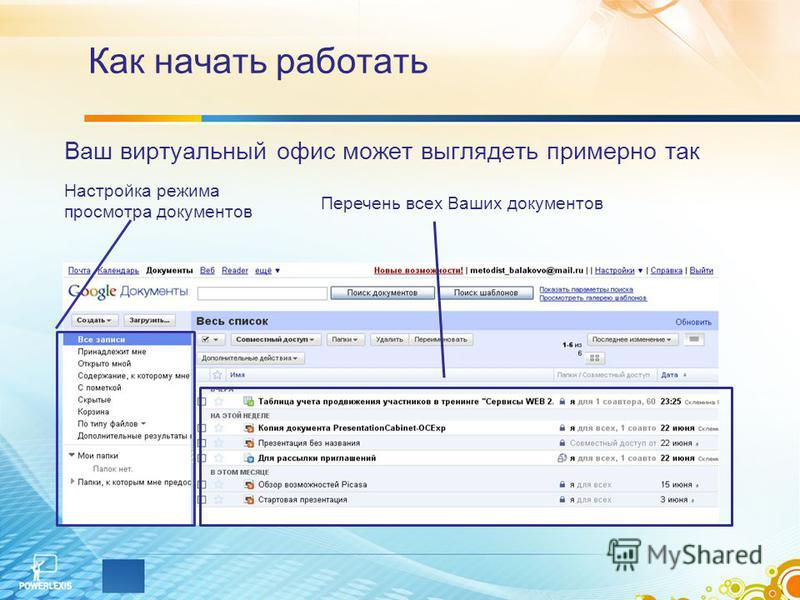
Task: Tick the checkbox for Таблица учета продвижения
Action: [x=202, y=402]
